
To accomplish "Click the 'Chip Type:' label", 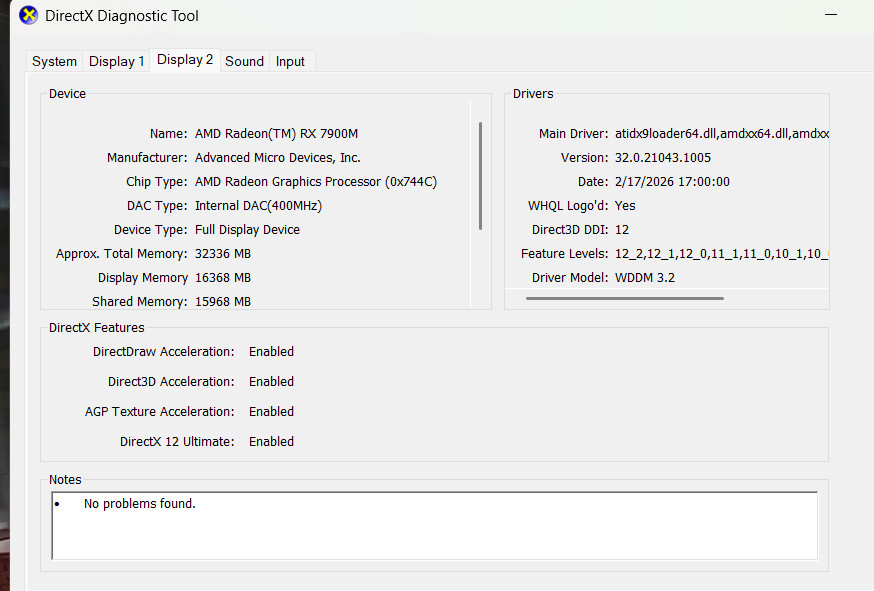I will coord(157,182).
